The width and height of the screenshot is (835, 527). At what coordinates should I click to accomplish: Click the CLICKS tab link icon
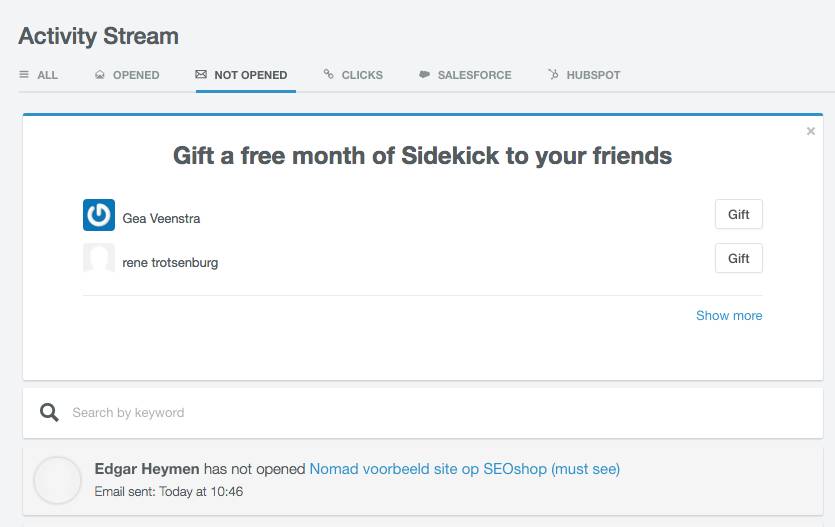click(x=328, y=75)
